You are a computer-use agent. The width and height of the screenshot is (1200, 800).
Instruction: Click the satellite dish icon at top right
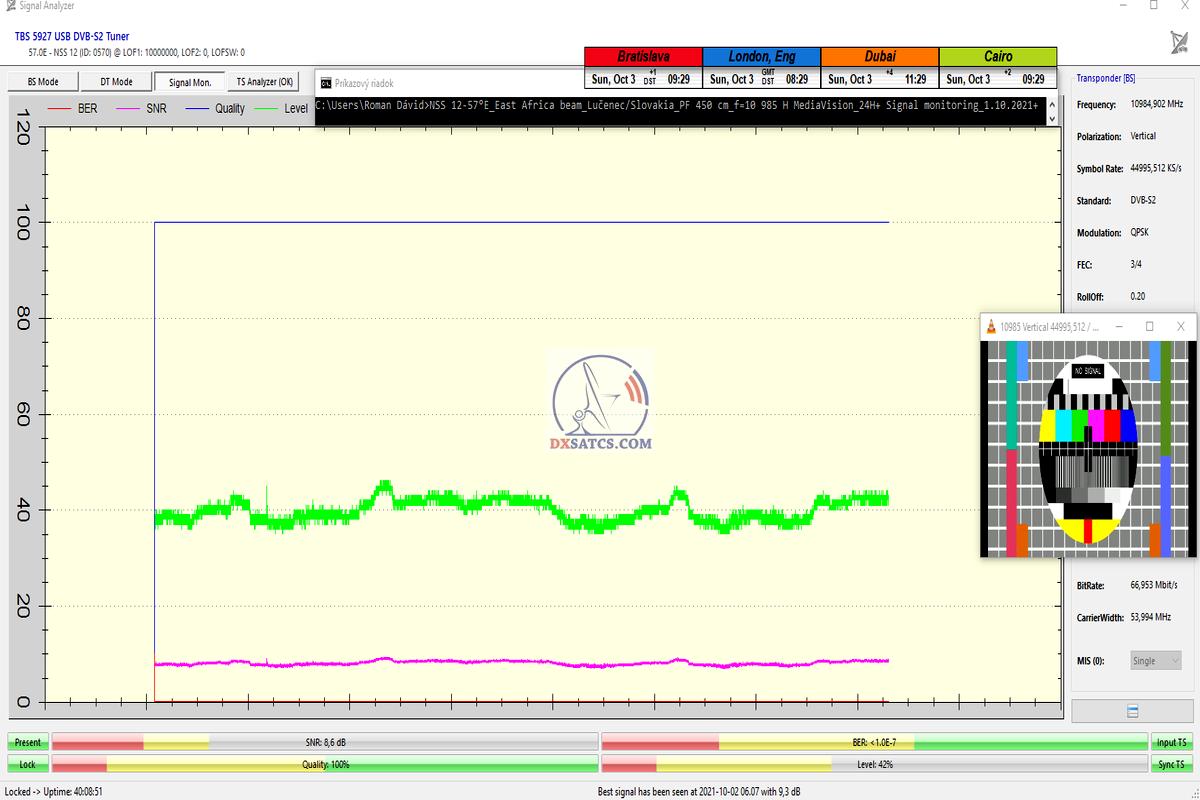[x=1179, y=42]
